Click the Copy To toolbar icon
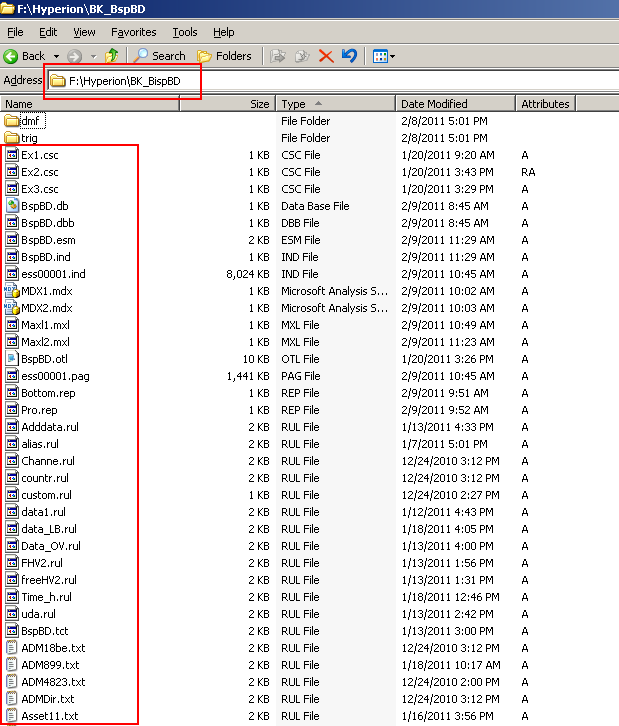The height and width of the screenshot is (726, 619). (302, 56)
